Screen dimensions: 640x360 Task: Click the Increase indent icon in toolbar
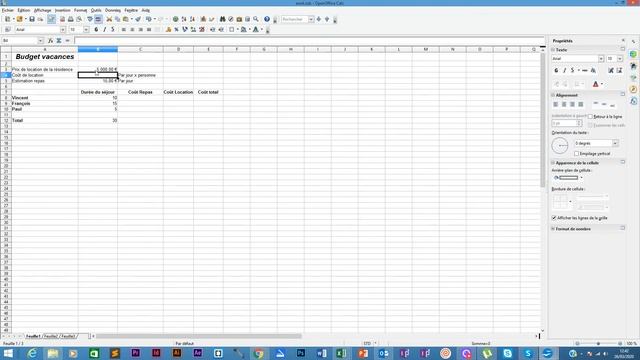click(x=221, y=29)
